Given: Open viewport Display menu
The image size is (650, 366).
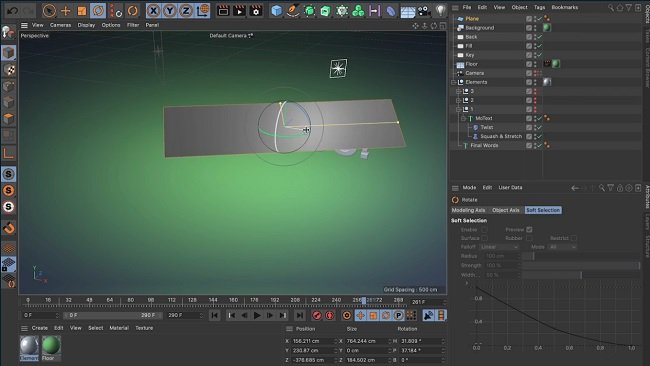Looking at the screenshot, I should tap(86, 25).
